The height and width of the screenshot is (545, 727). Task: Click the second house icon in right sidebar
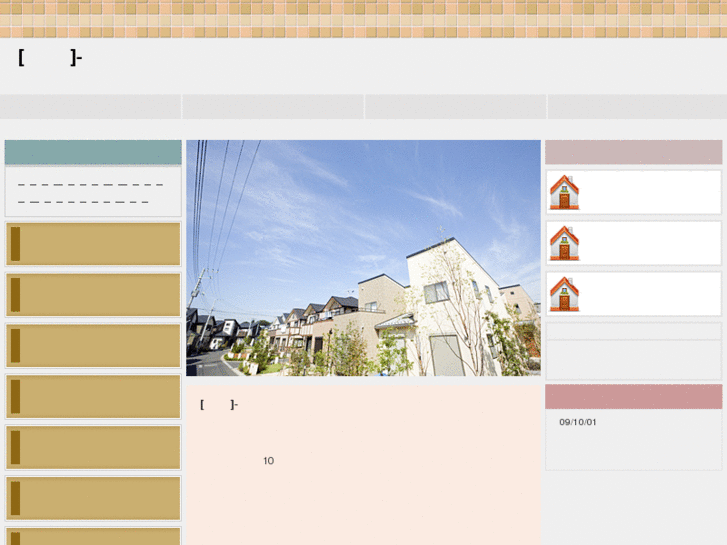[x=564, y=243]
